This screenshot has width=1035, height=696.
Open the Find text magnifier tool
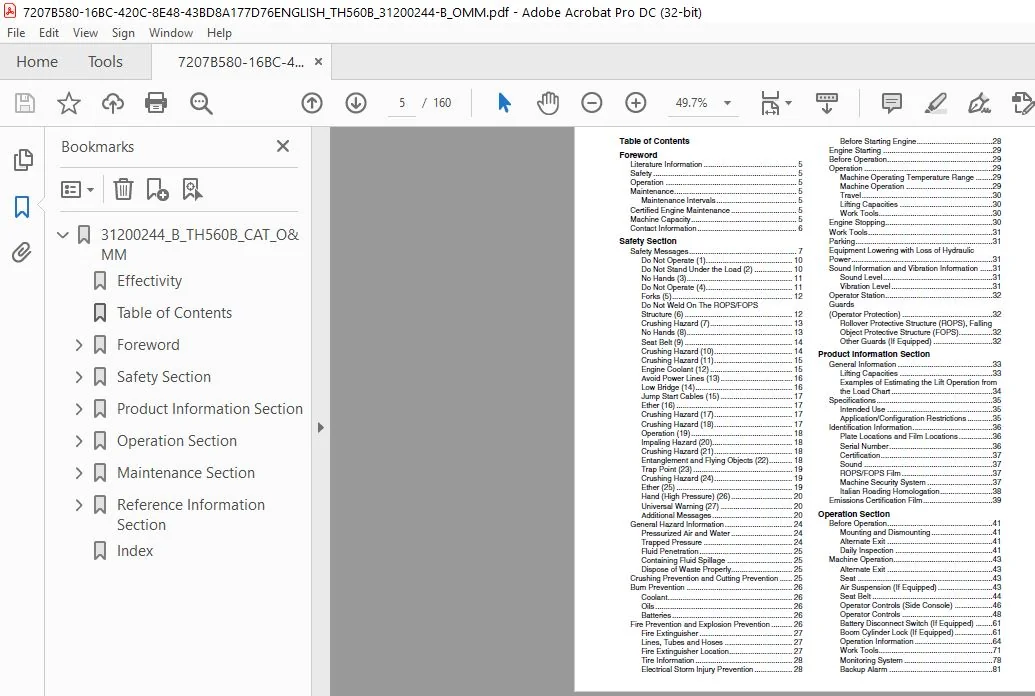(x=201, y=103)
